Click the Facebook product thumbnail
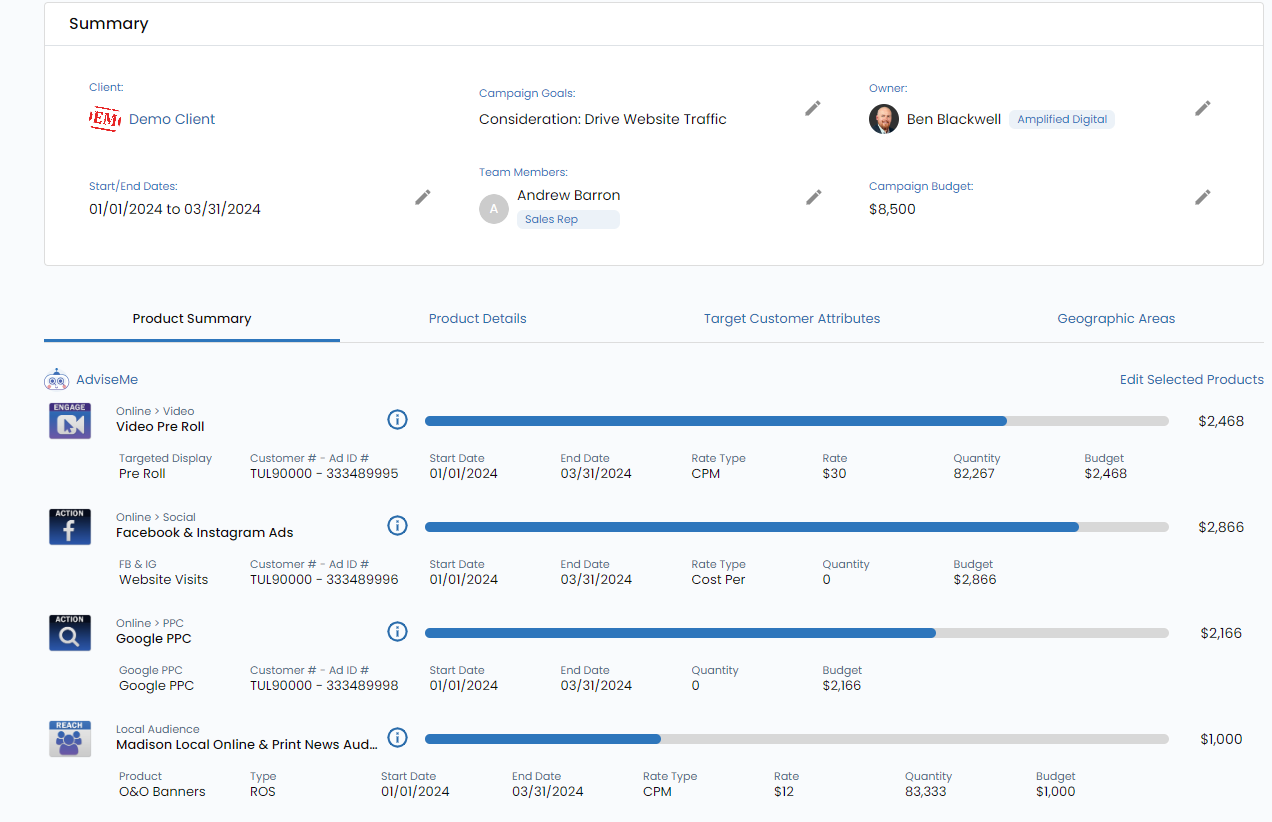Screen dimensions: 1272x822 click(70, 527)
